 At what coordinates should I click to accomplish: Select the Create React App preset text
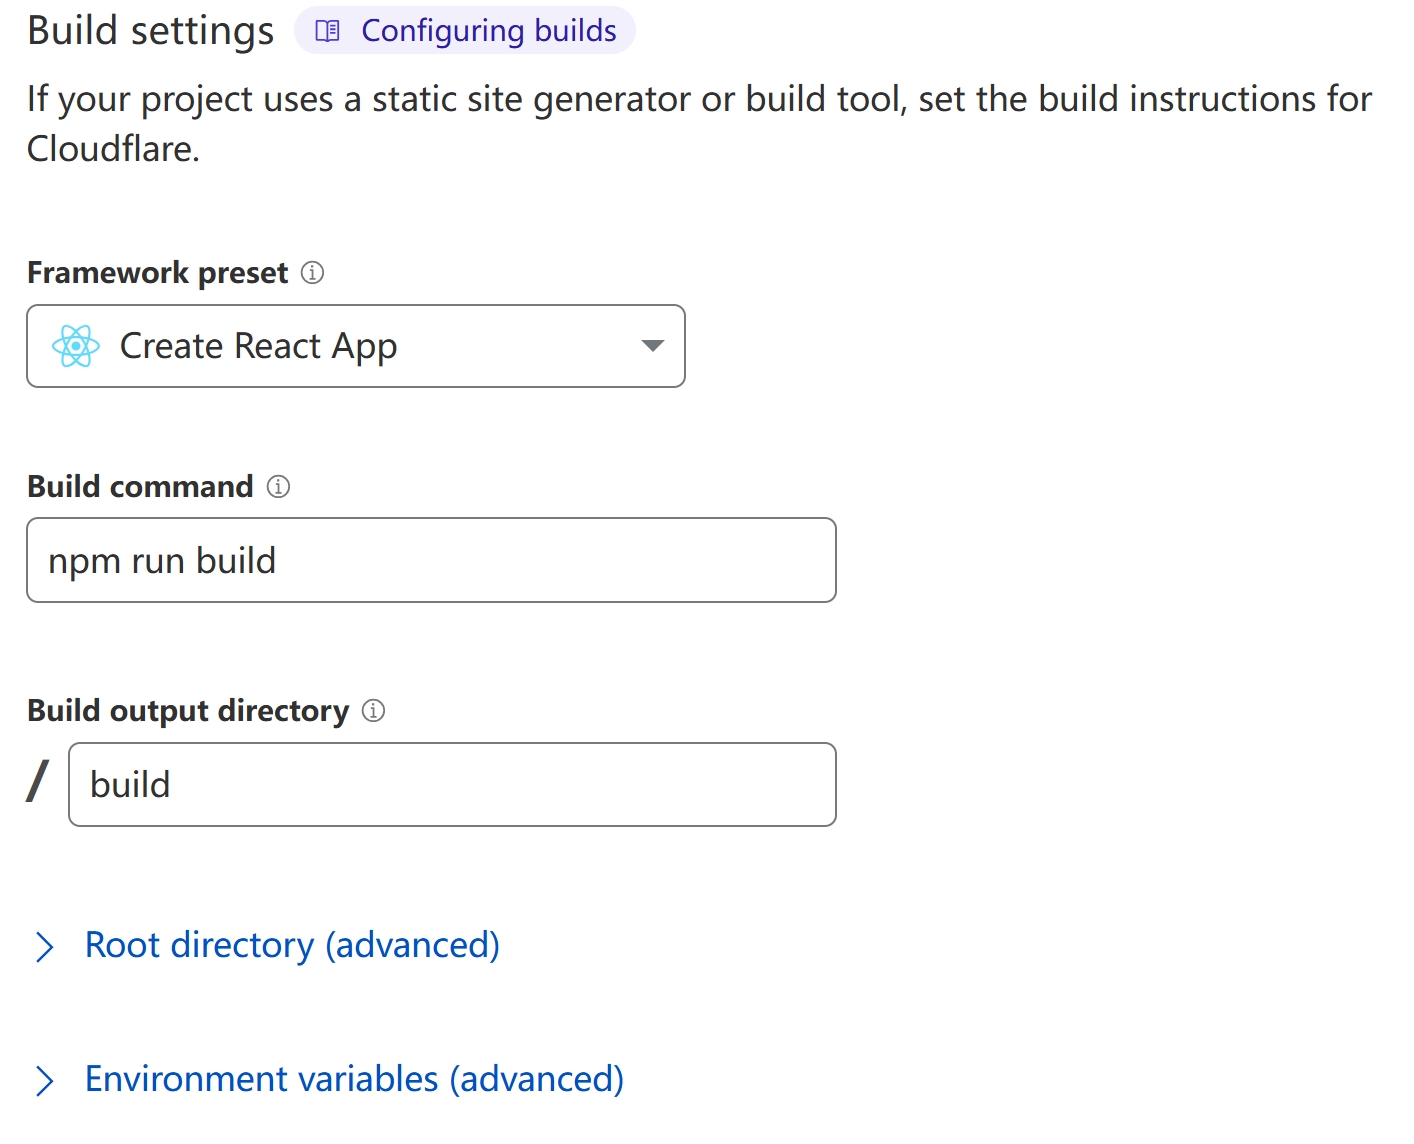tap(258, 346)
